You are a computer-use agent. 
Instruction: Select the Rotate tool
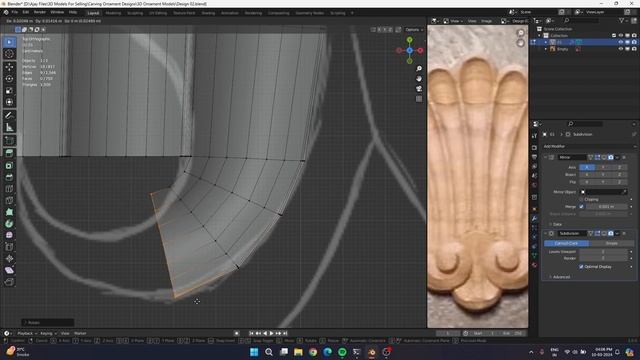9,78
